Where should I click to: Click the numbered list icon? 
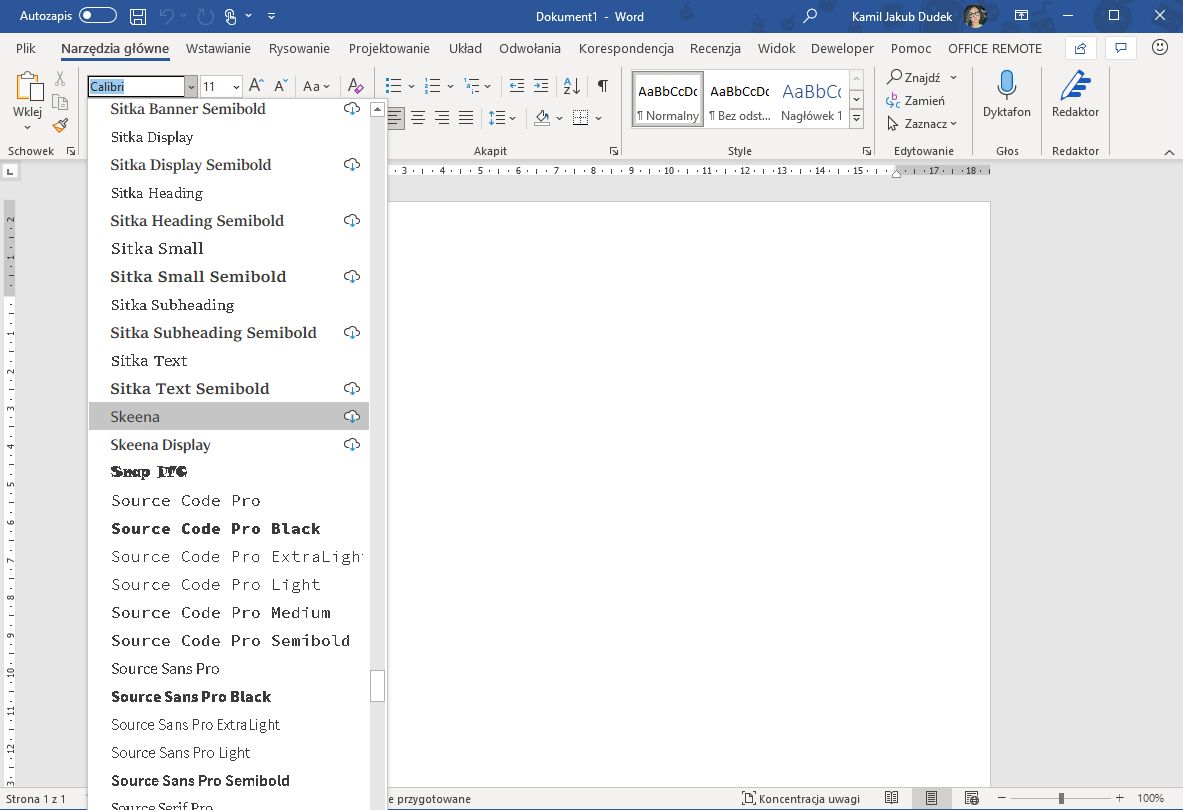pos(432,86)
